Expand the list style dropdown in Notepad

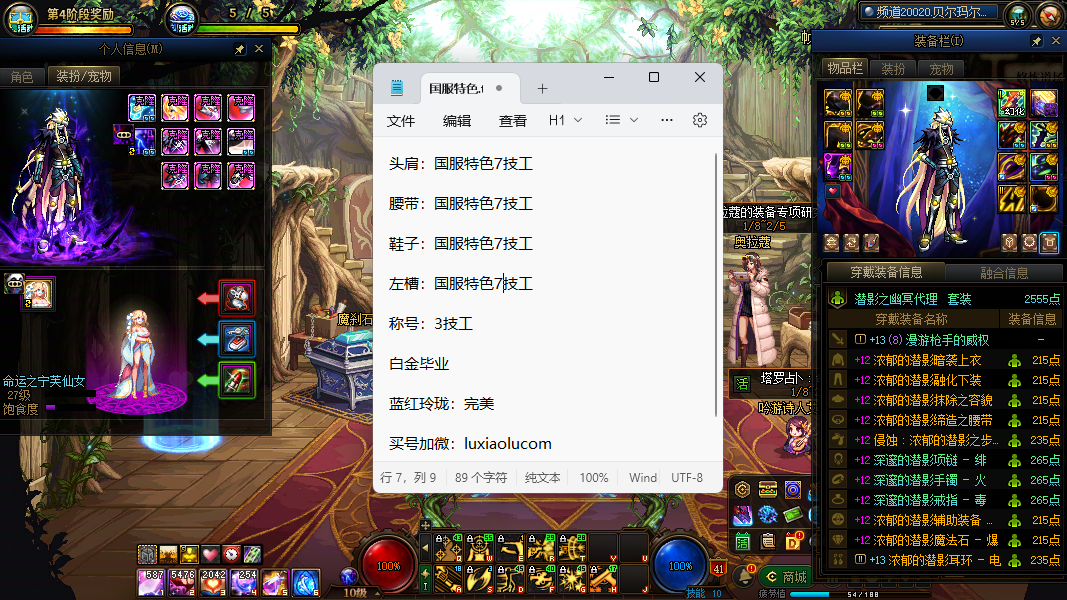pyautogui.click(x=622, y=120)
